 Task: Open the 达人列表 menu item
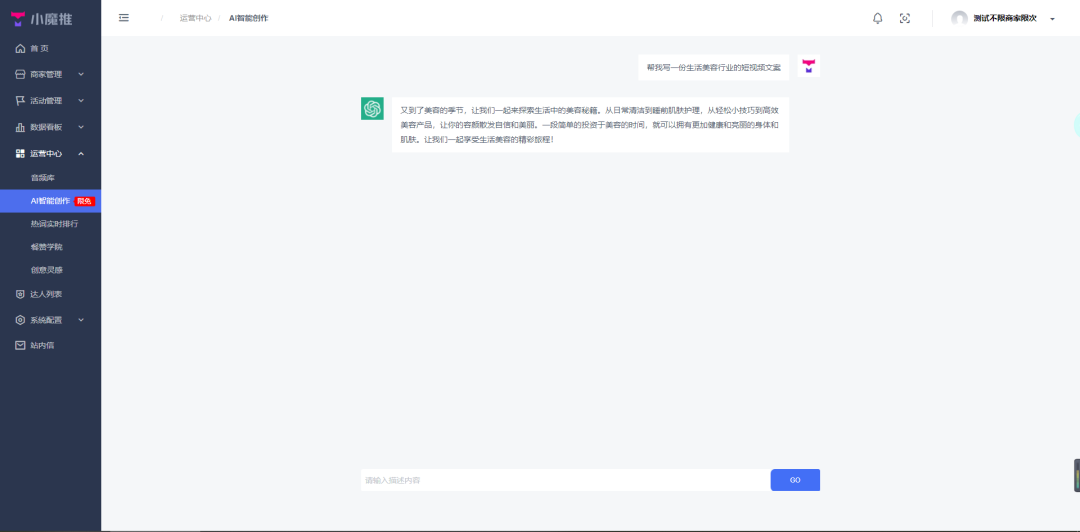coord(45,294)
